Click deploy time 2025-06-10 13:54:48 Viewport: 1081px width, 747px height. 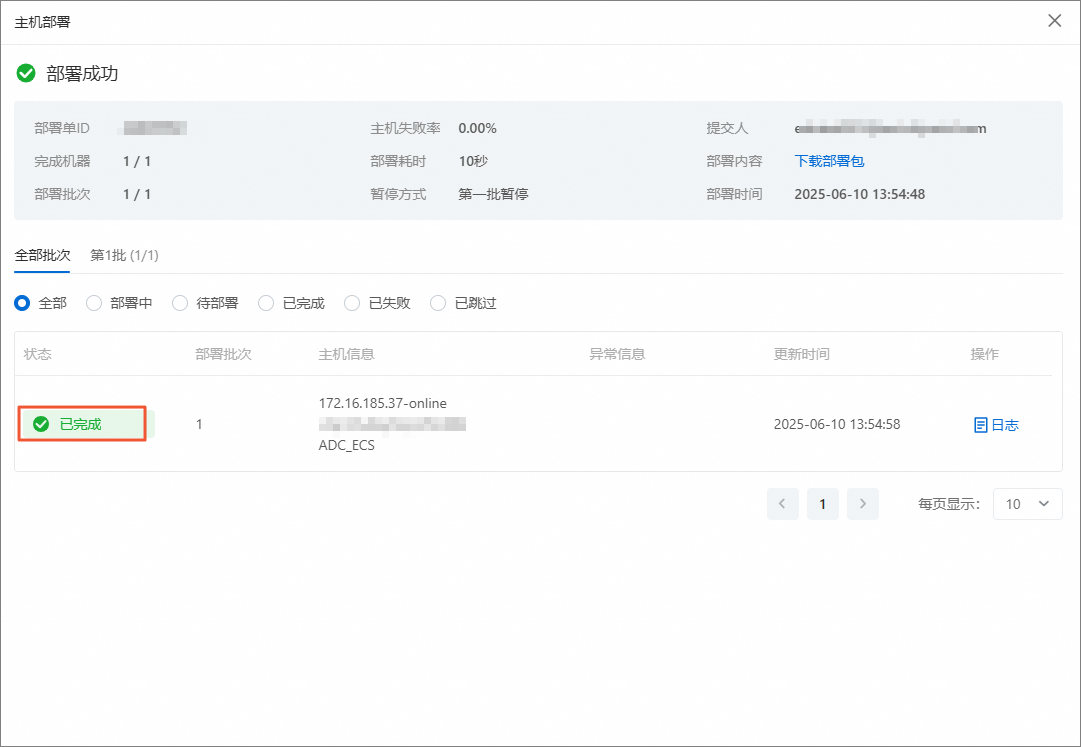click(x=860, y=194)
